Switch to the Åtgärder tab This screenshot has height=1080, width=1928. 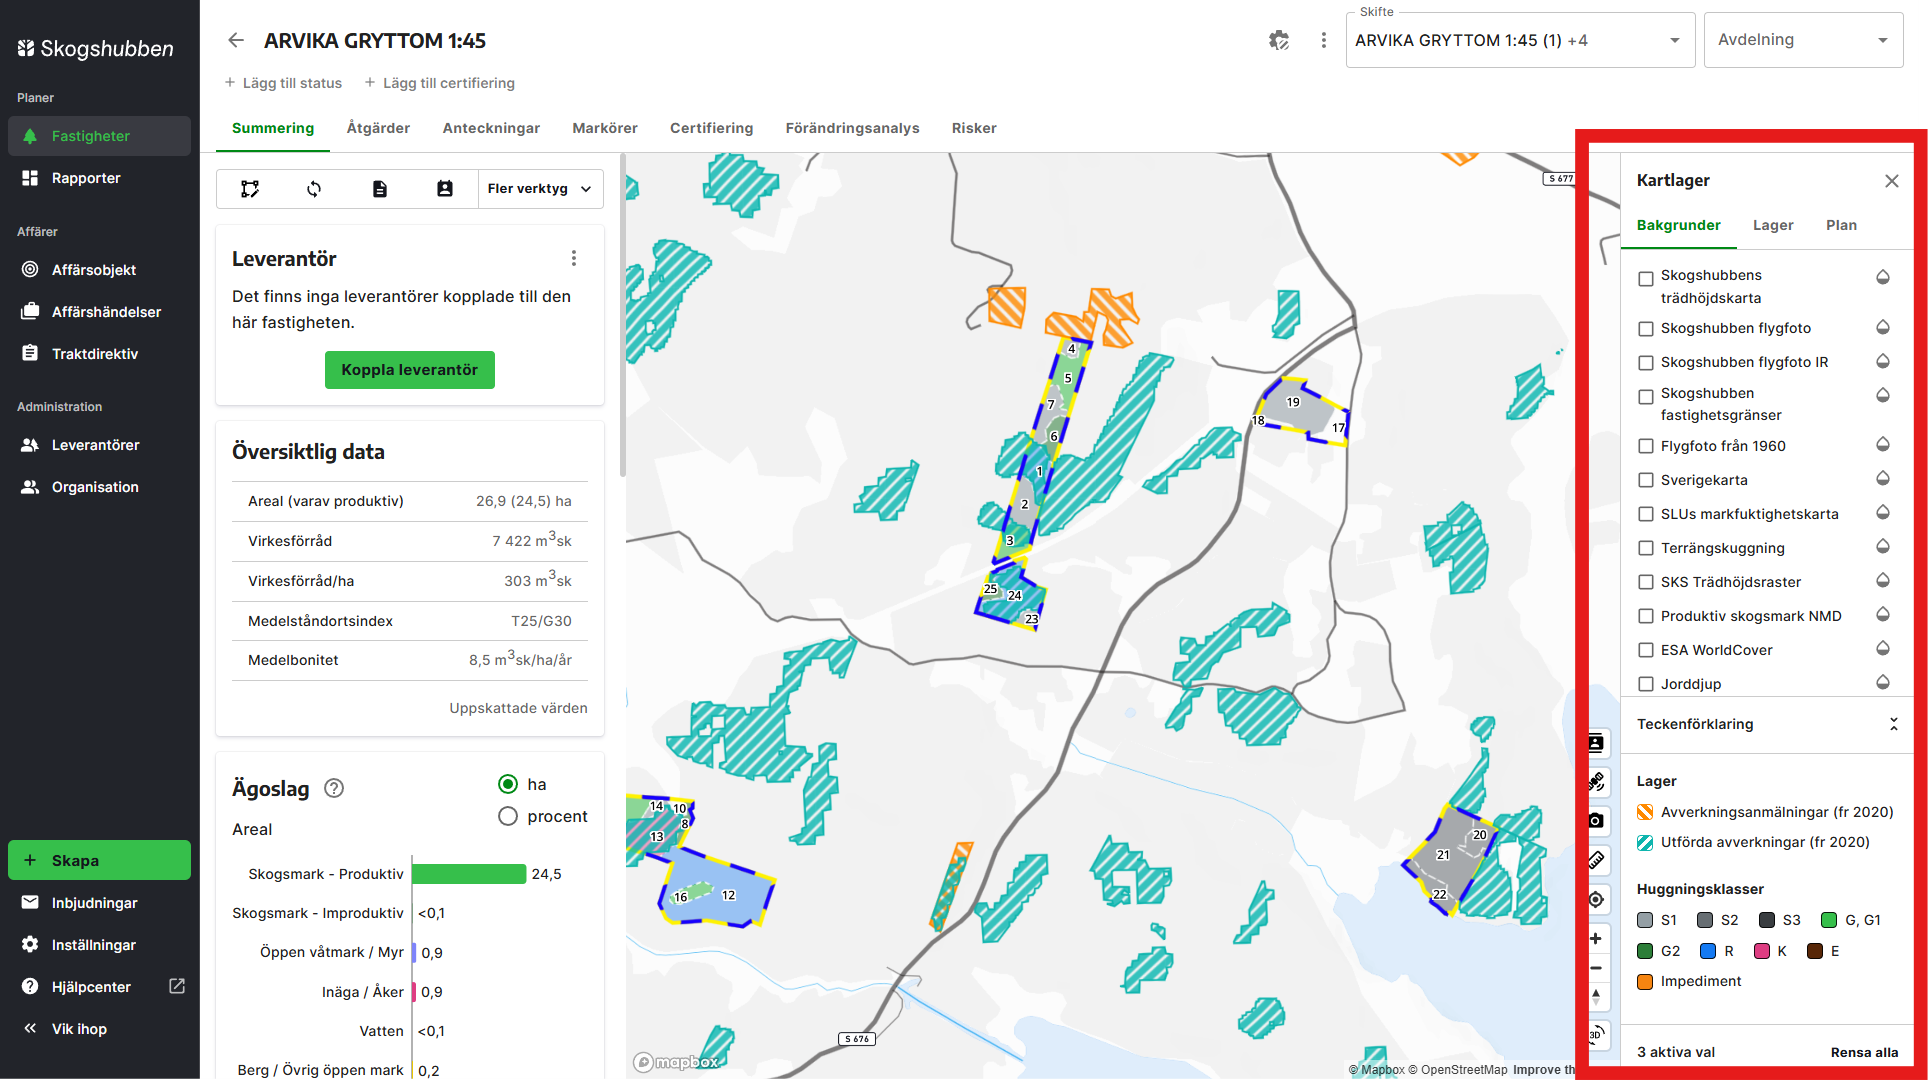(x=378, y=128)
